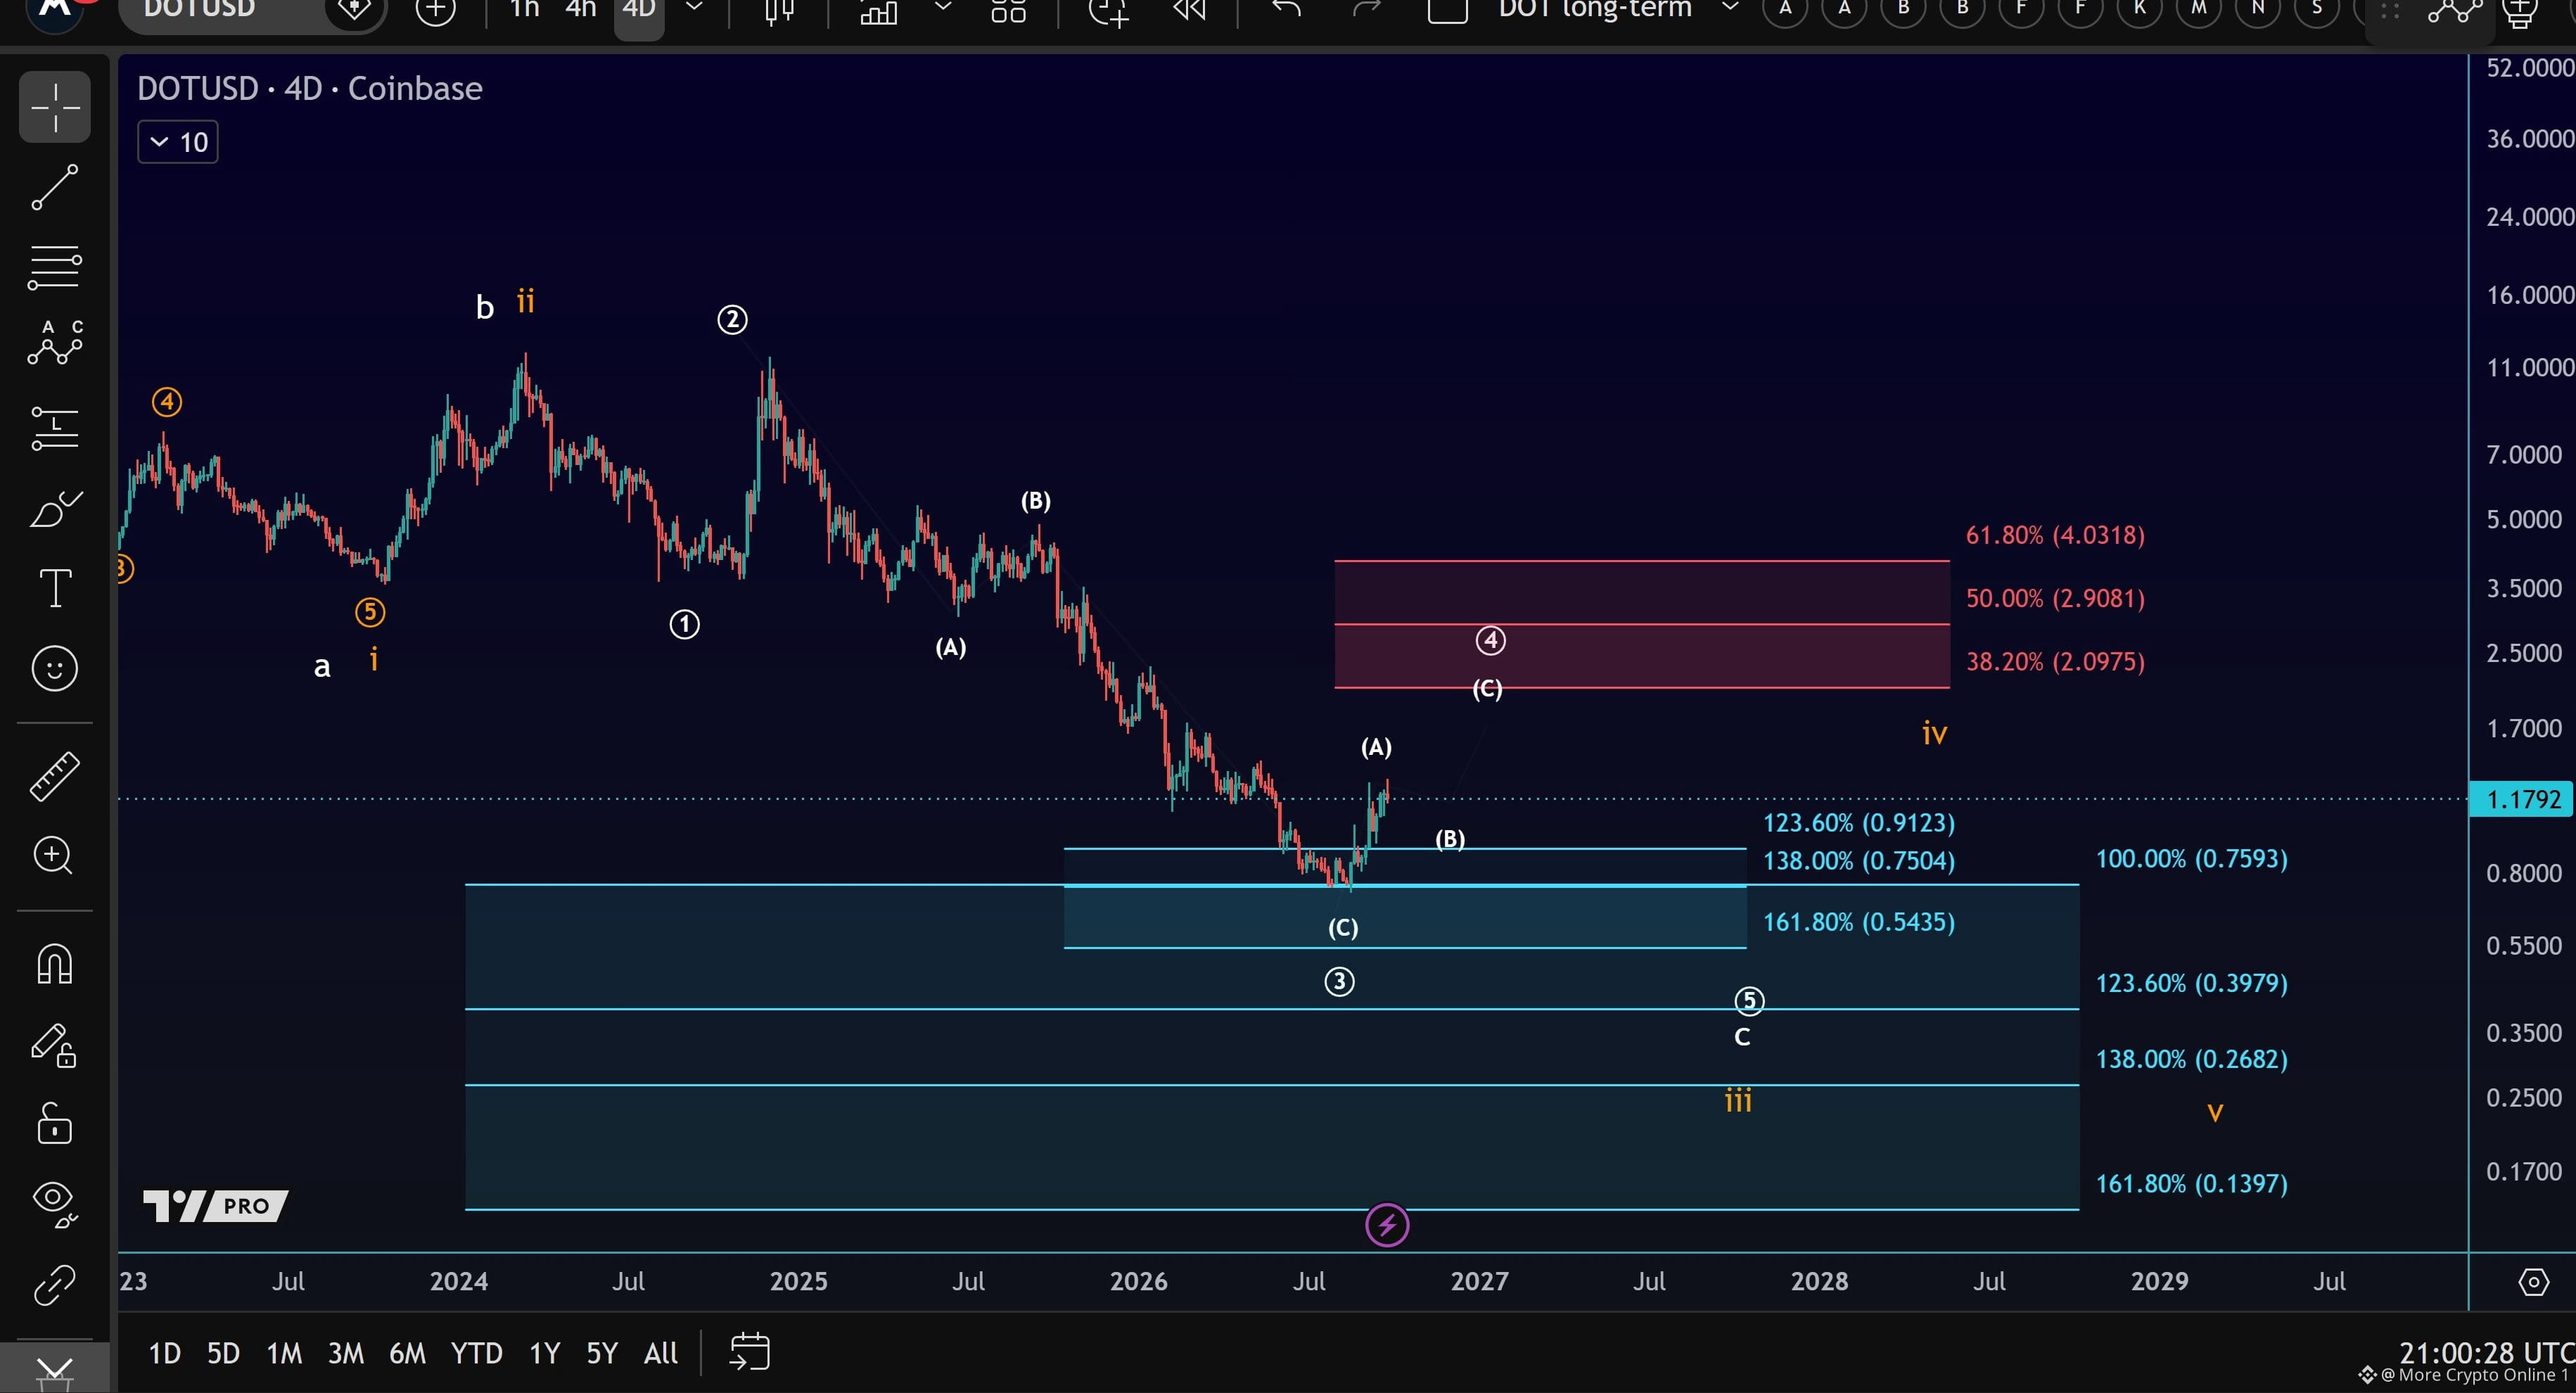Image resolution: width=2576 pixels, height=1393 pixels.
Task: Open the timeframe interval dropdown arrow
Action: pos(694,9)
